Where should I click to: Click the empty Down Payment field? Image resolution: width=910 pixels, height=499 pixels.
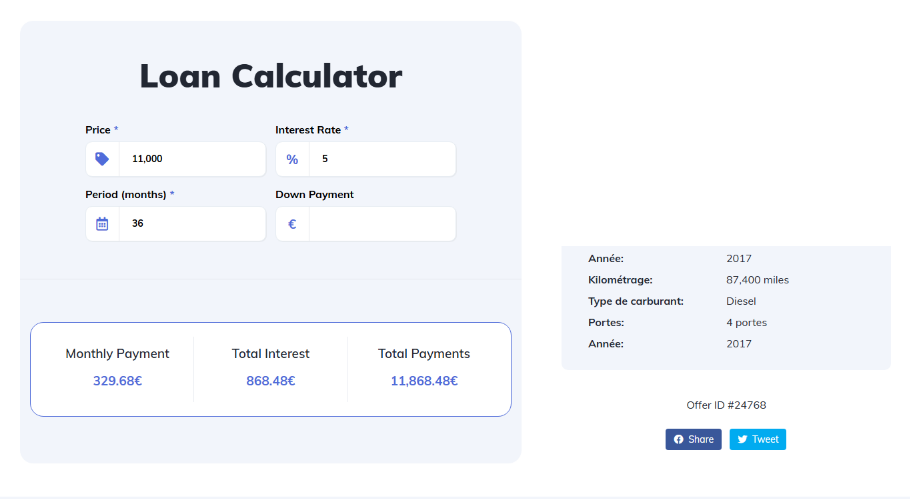click(382, 224)
